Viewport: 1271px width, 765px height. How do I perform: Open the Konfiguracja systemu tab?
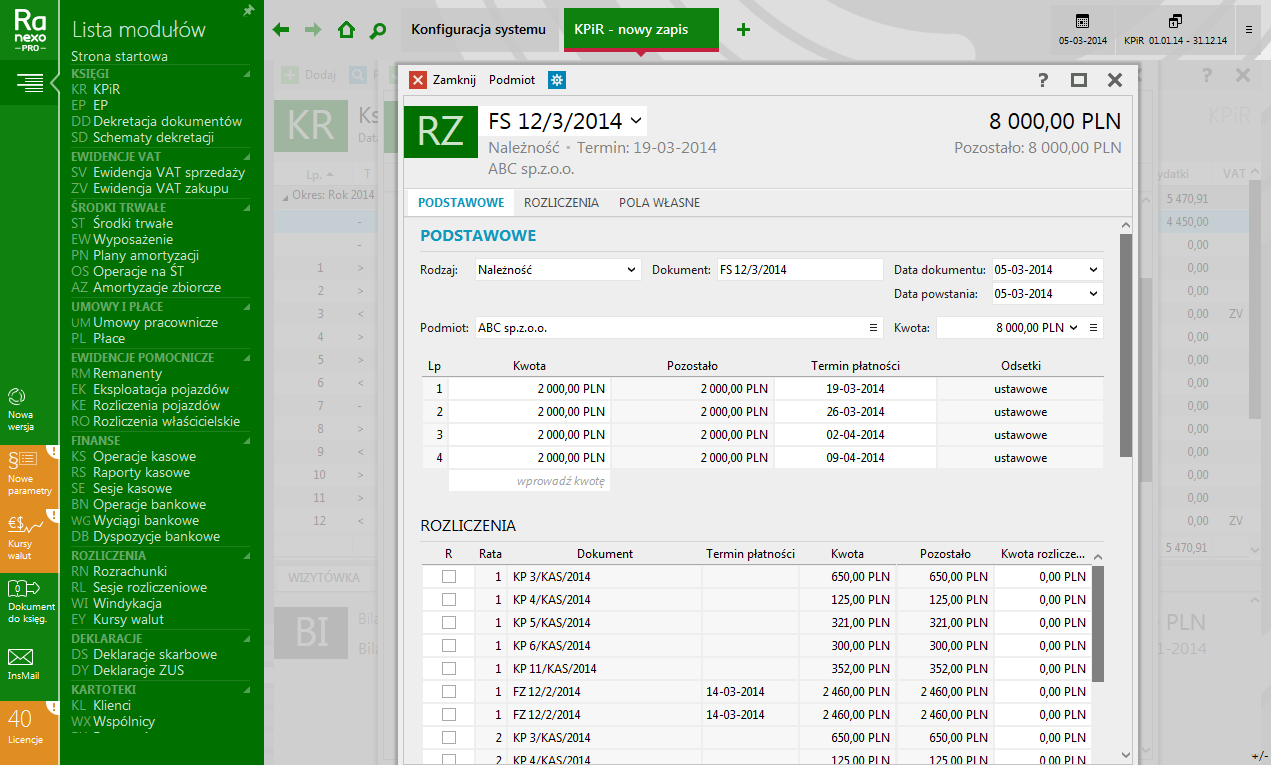click(x=479, y=30)
